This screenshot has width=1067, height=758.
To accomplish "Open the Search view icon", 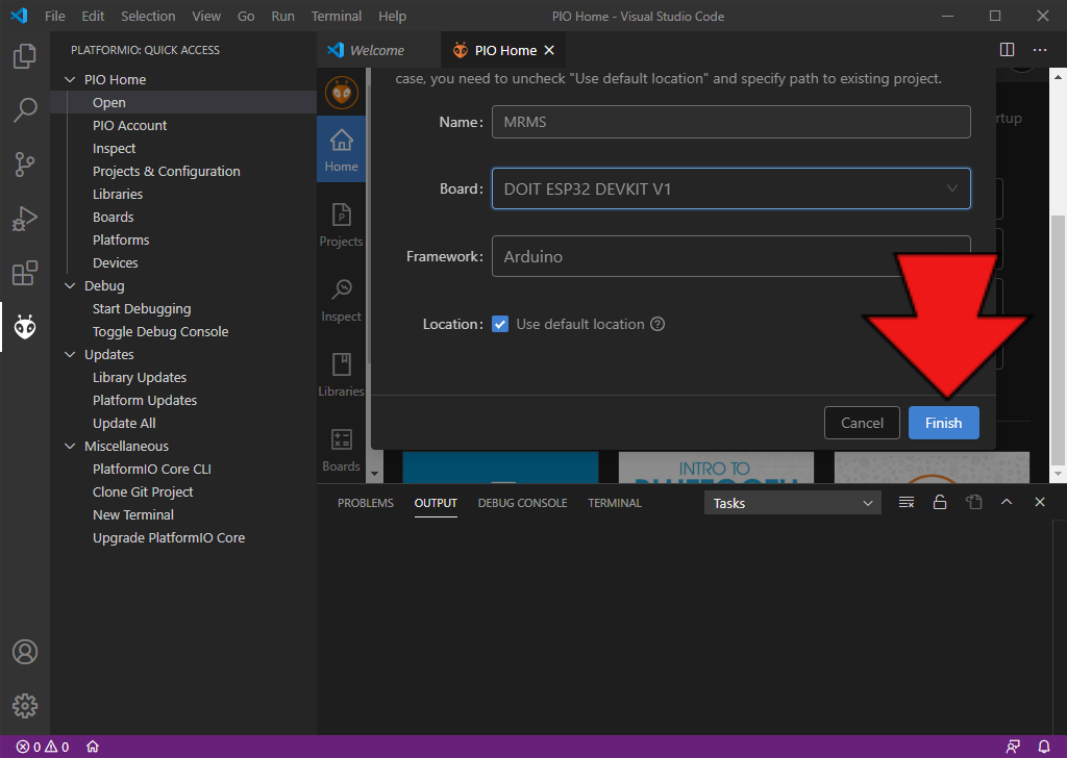I will click(x=25, y=110).
